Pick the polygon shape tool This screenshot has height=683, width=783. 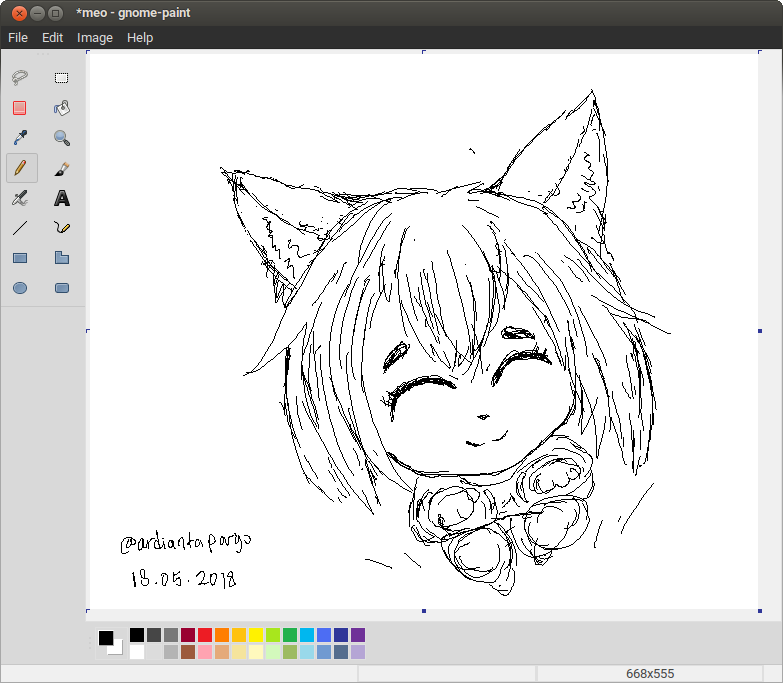[x=61, y=258]
